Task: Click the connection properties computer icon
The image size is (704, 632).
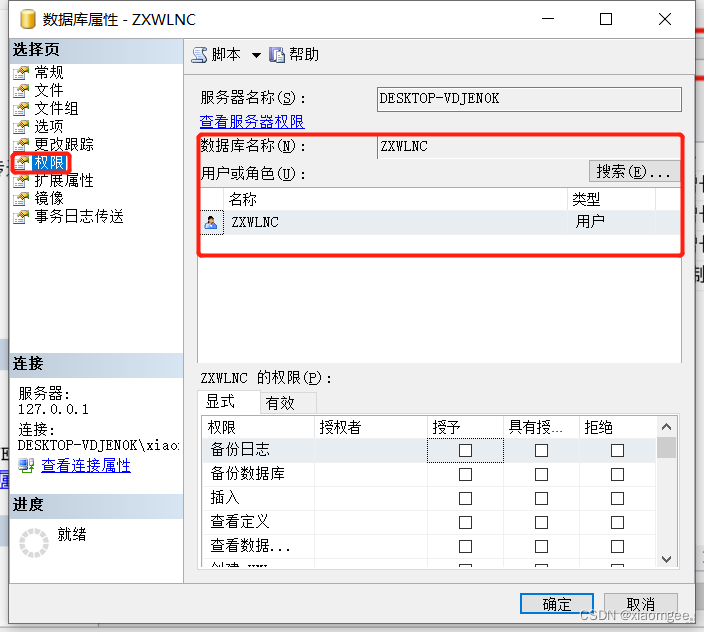Action: point(26,465)
